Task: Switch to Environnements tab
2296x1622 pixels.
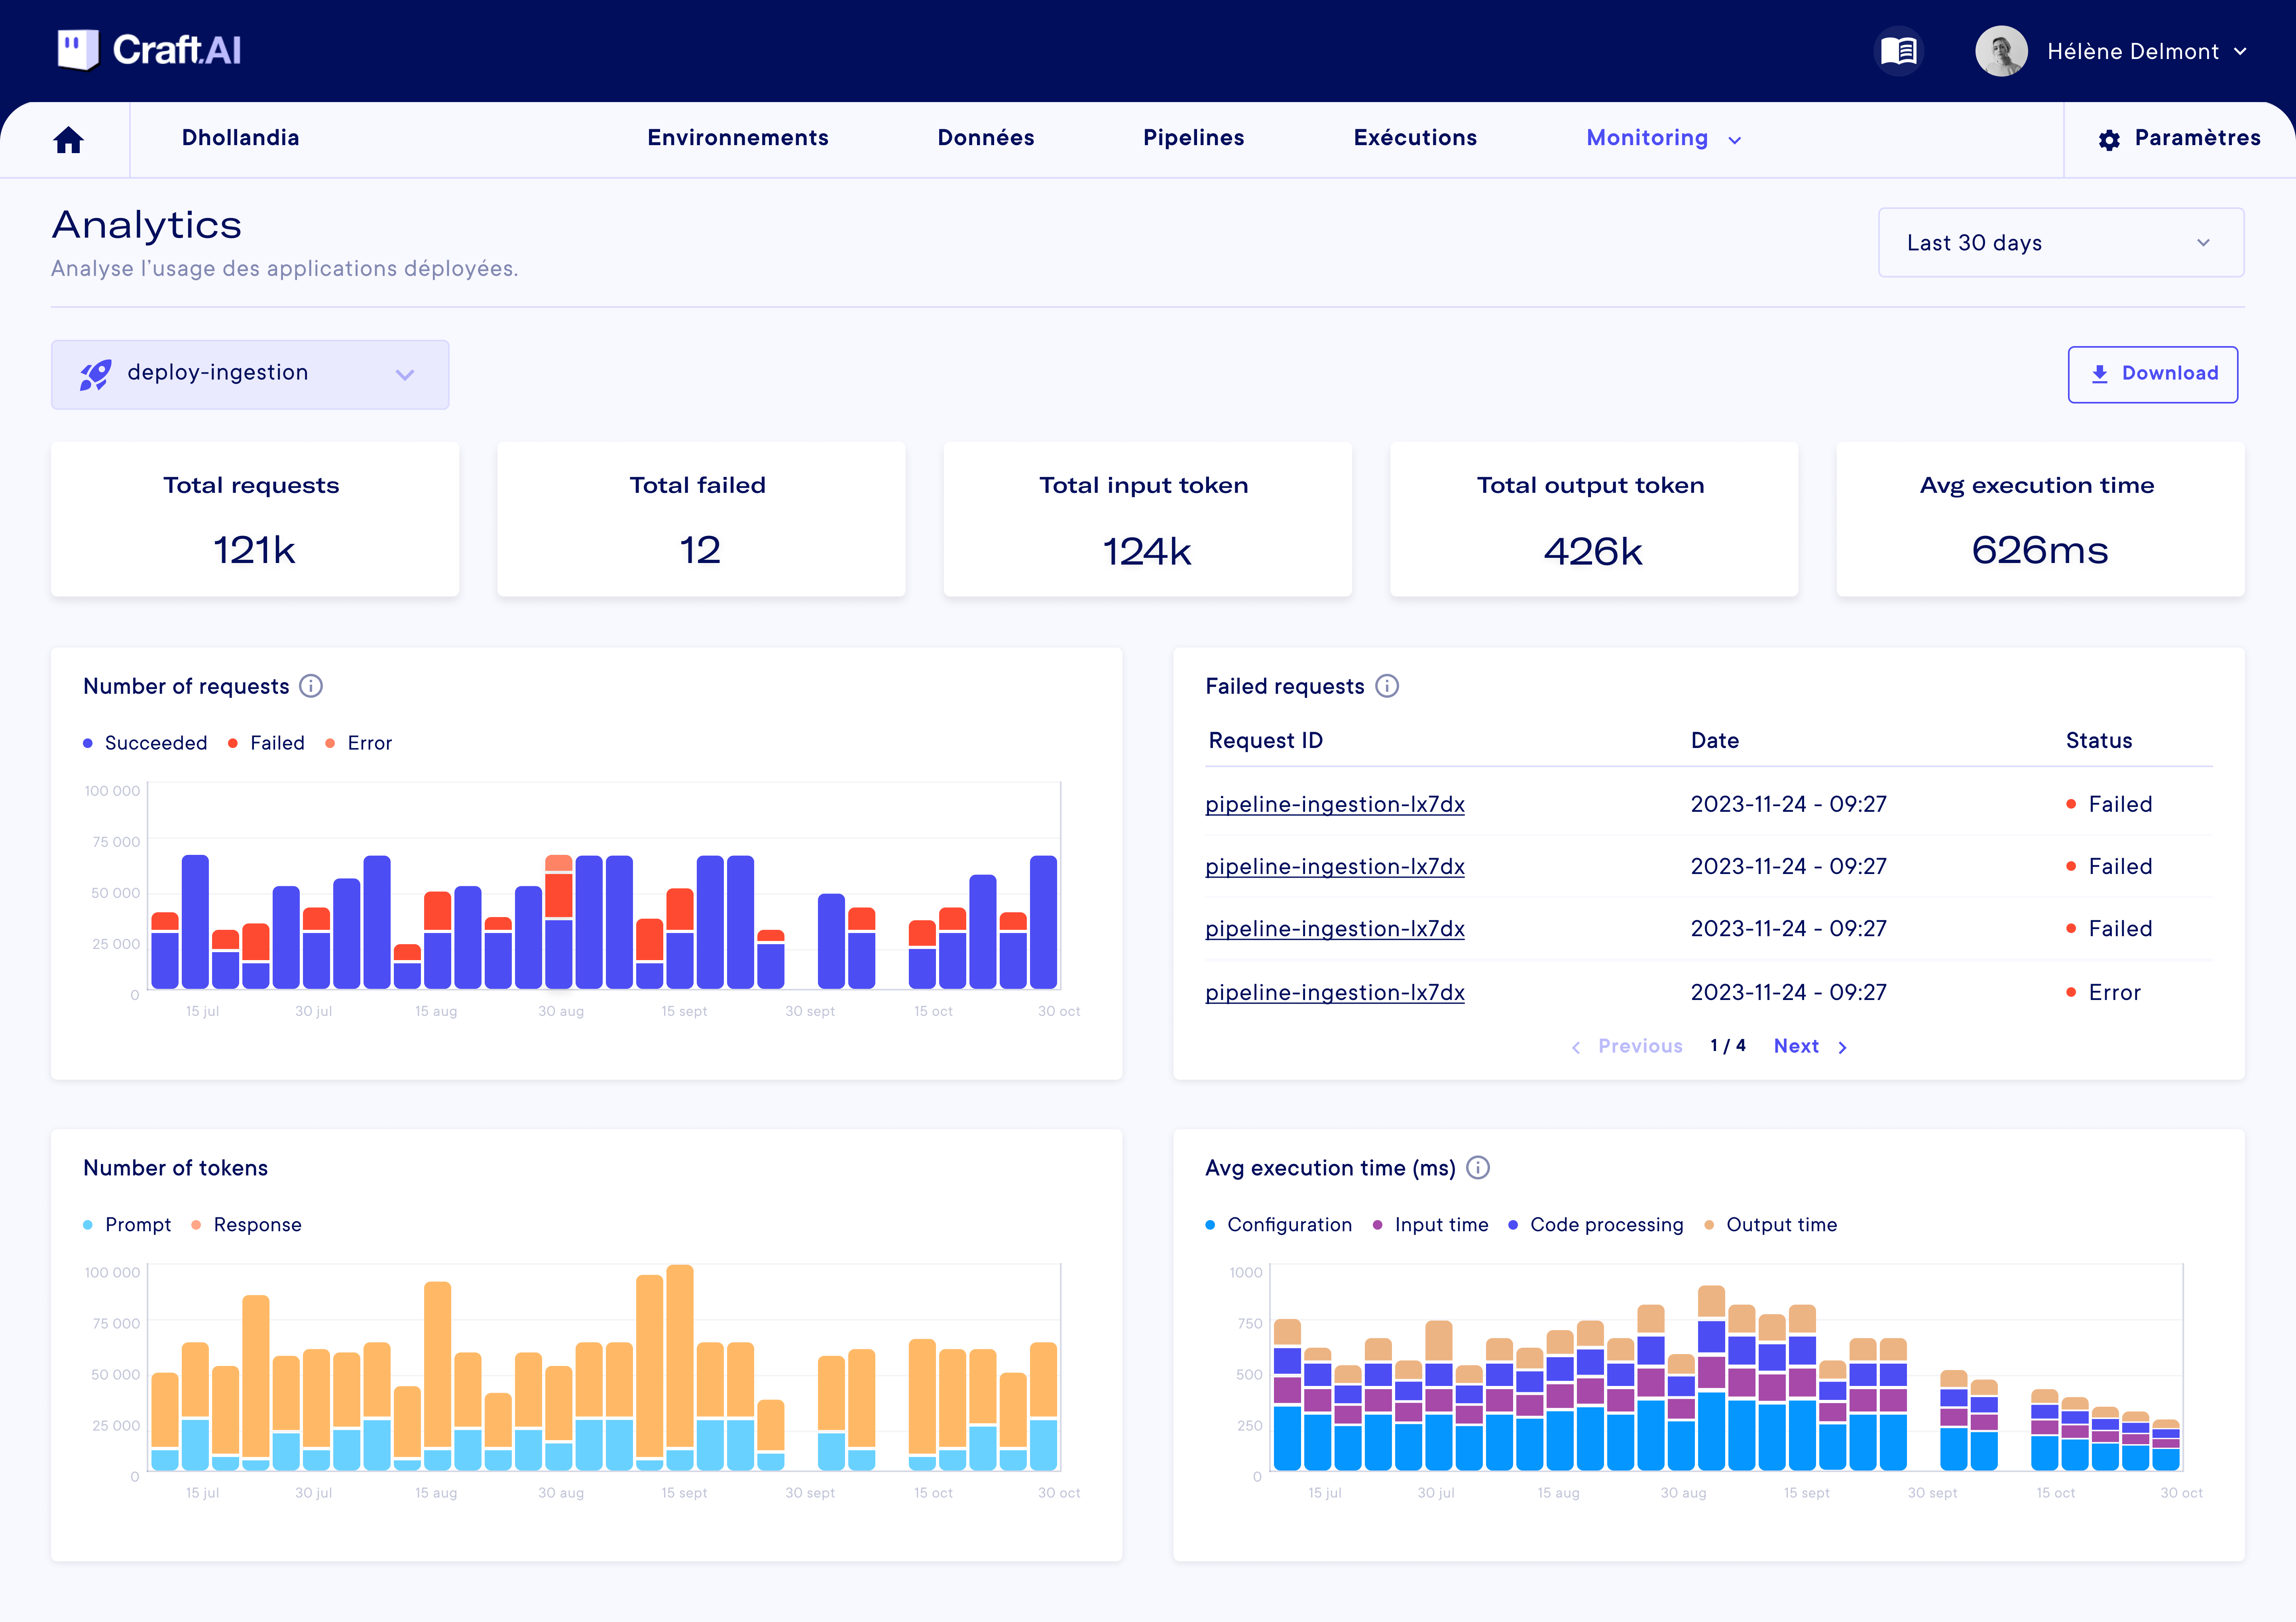Action: 737,138
